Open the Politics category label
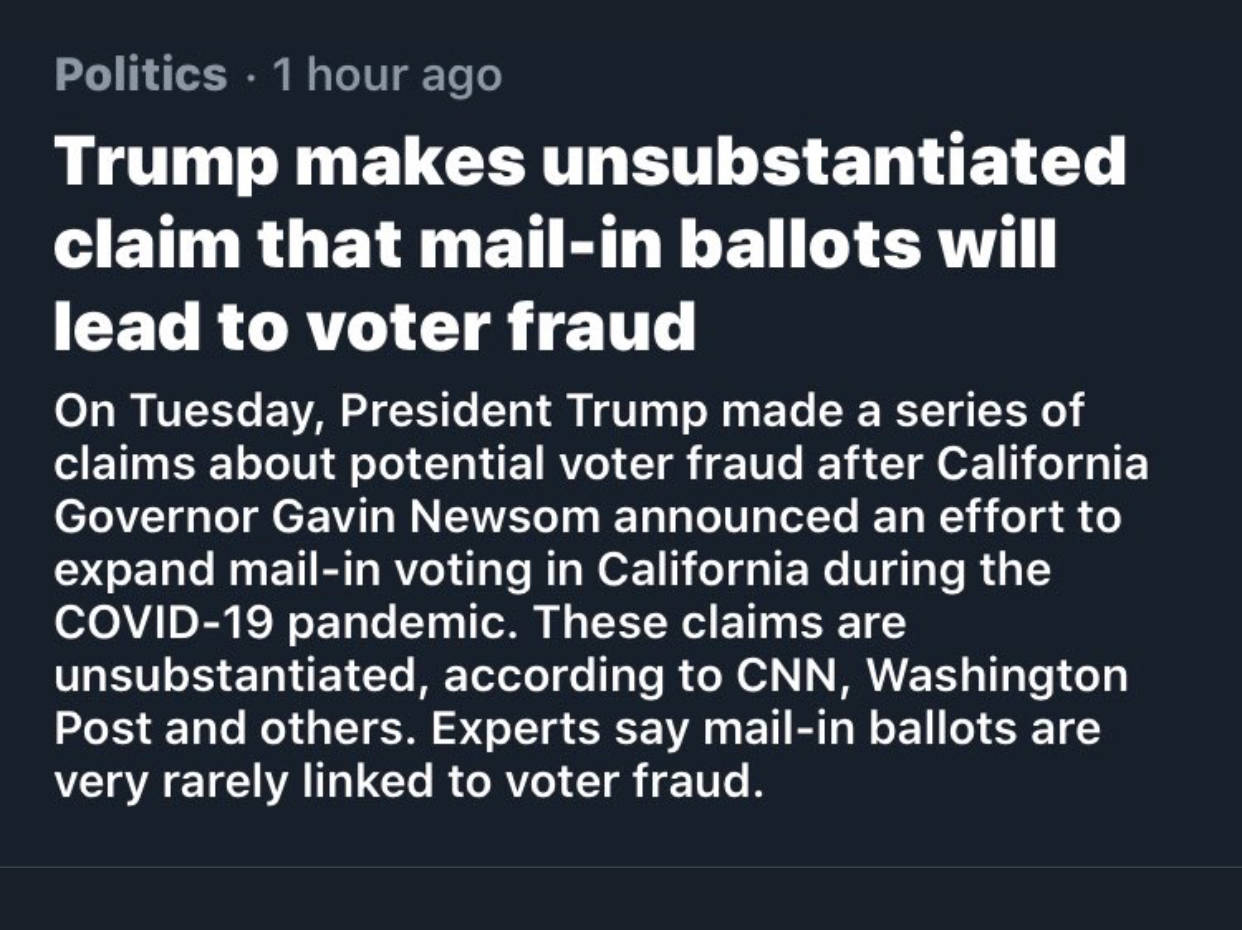The width and height of the screenshot is (1242, 930). (141, 75)
